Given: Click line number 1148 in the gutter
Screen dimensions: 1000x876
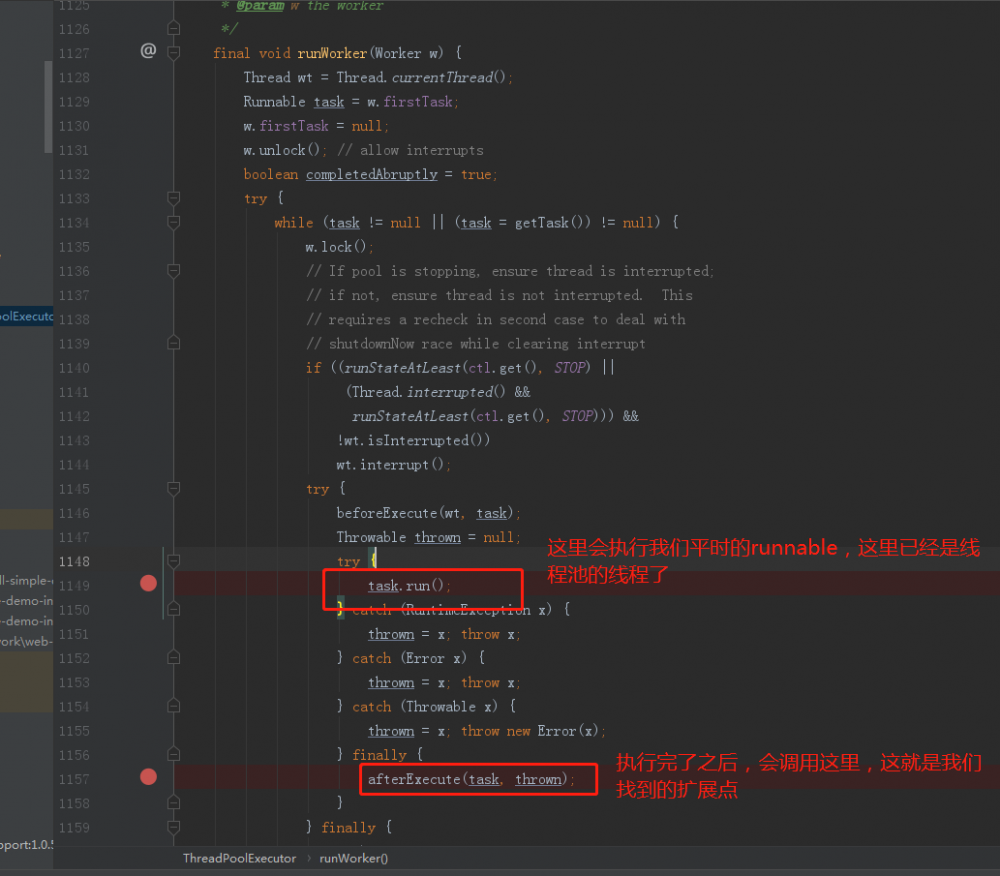Looking at the screenshot, I should [74, 562].
